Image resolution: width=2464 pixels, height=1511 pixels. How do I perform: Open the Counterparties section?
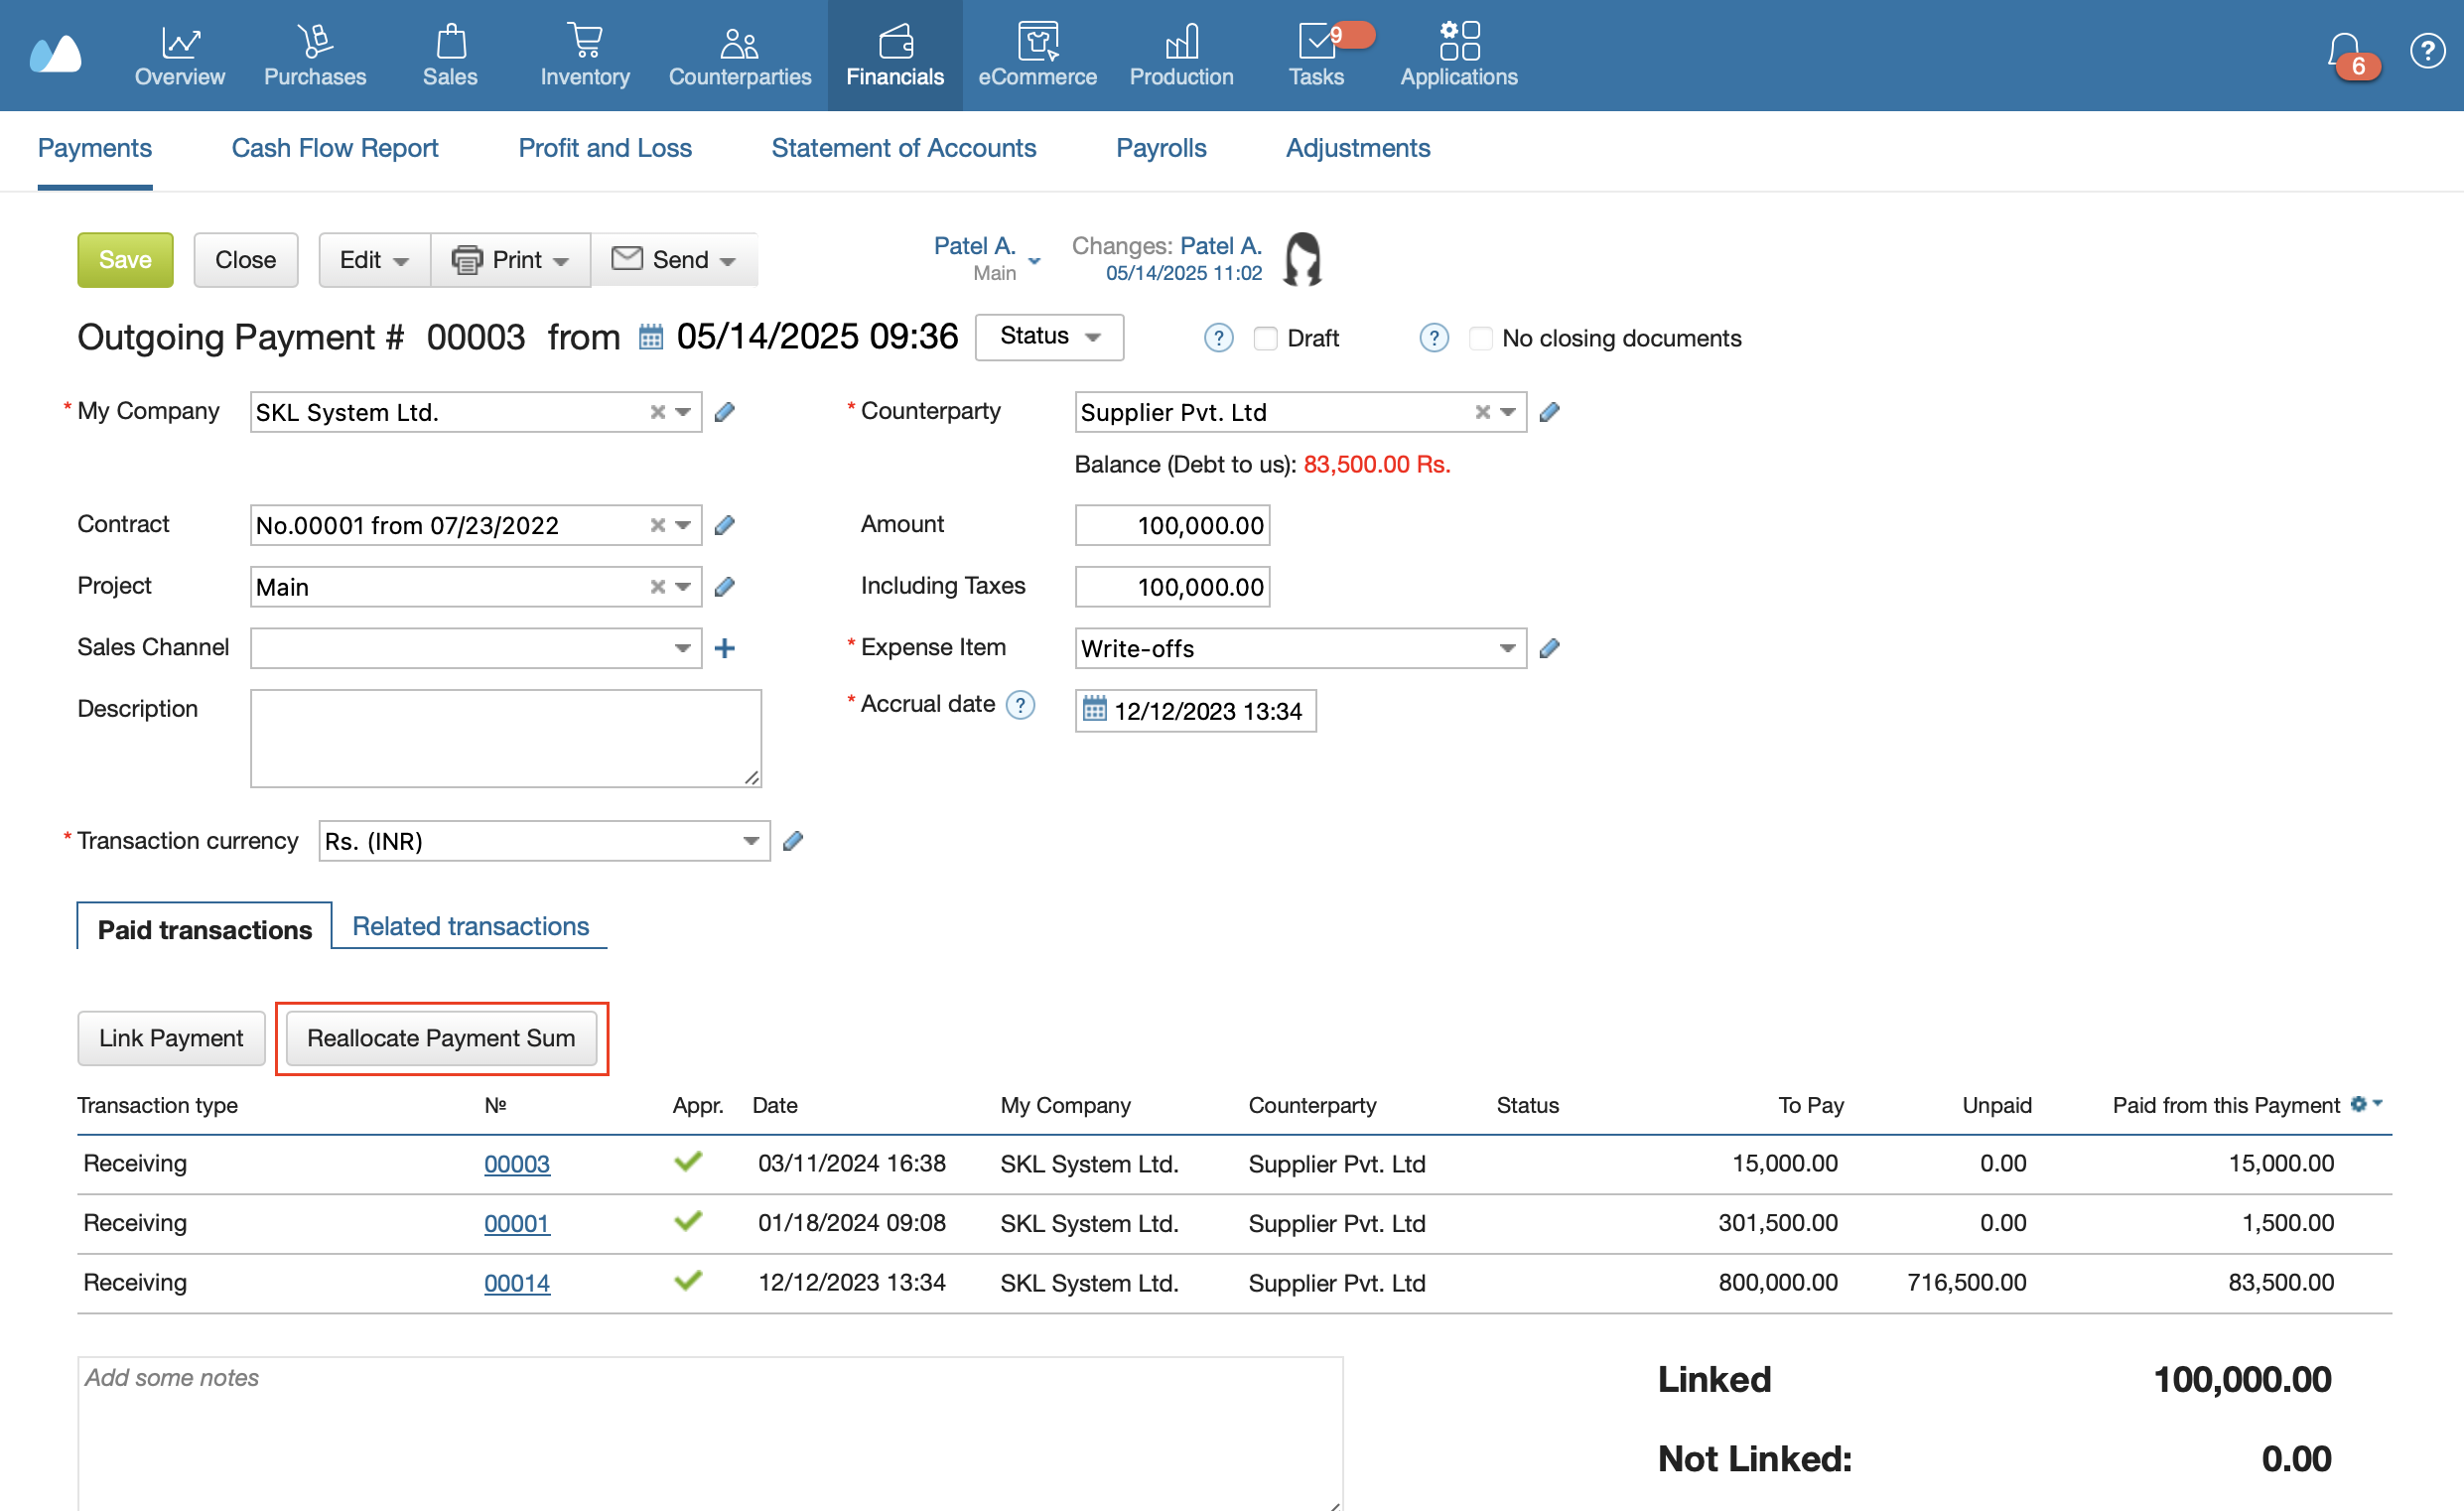pos(740,55)
